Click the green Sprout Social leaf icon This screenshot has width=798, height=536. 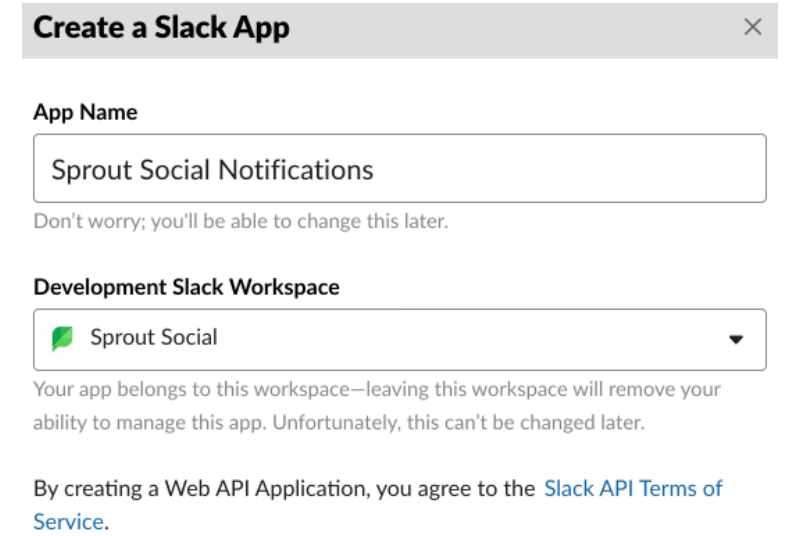click(63, 338)
